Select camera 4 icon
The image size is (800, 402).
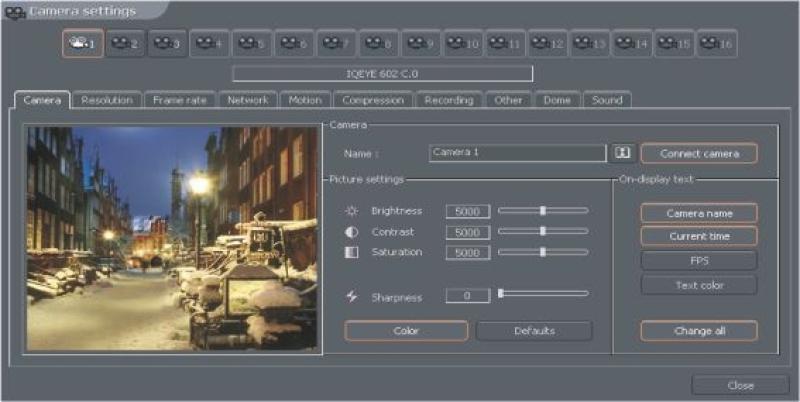point(209,44)
